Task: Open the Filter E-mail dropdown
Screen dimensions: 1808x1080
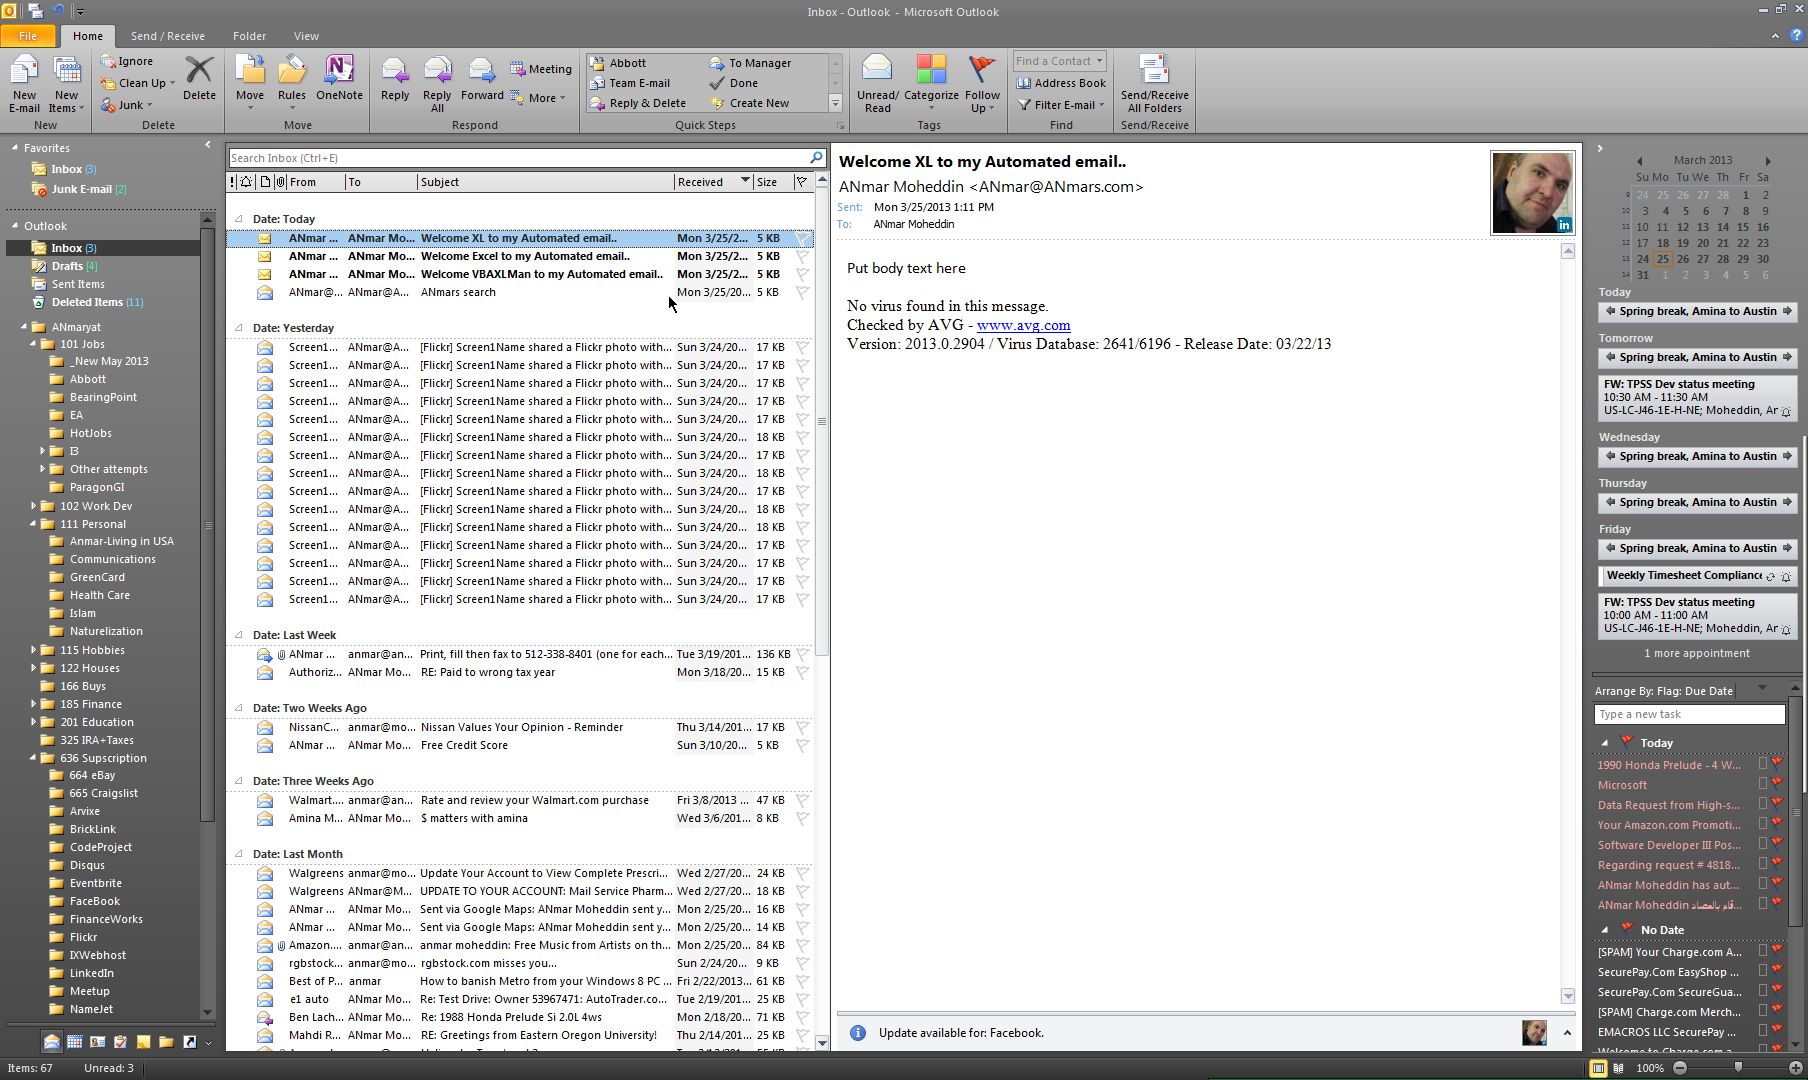Action: point(1061,104)
